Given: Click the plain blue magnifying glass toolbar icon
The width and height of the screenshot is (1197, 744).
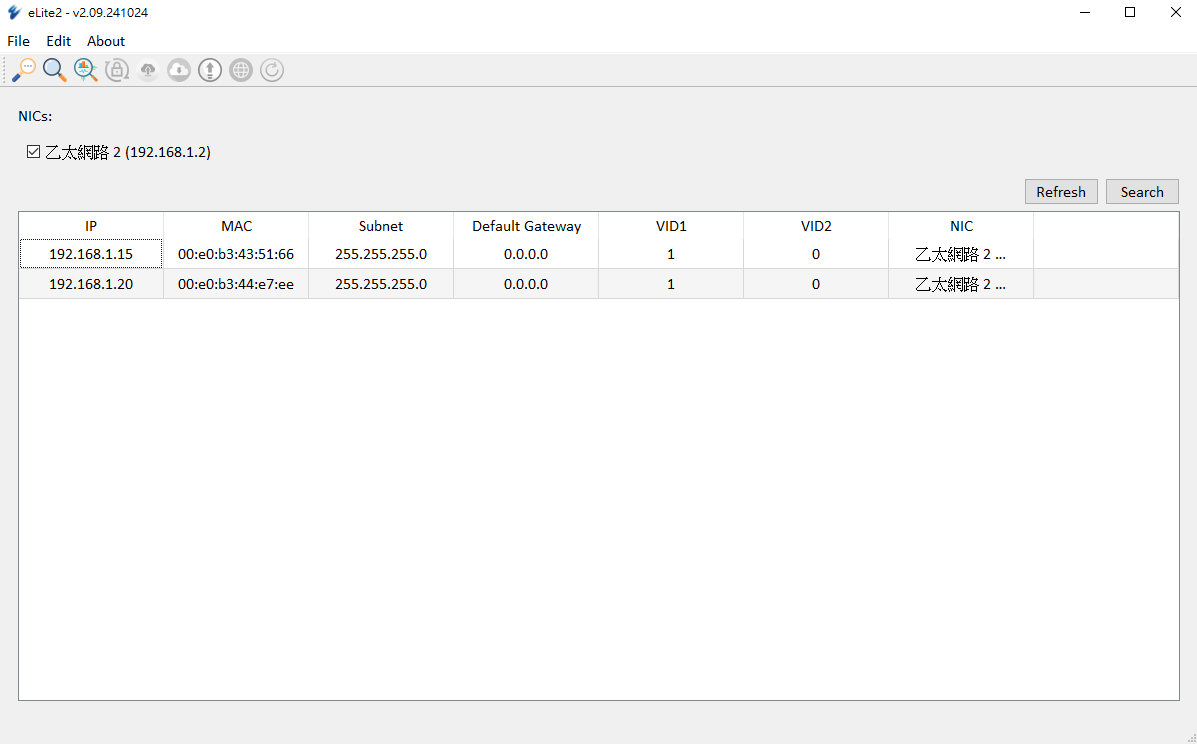Looking at the screenshot, I should pyautogui.click(x=54, y=70).
